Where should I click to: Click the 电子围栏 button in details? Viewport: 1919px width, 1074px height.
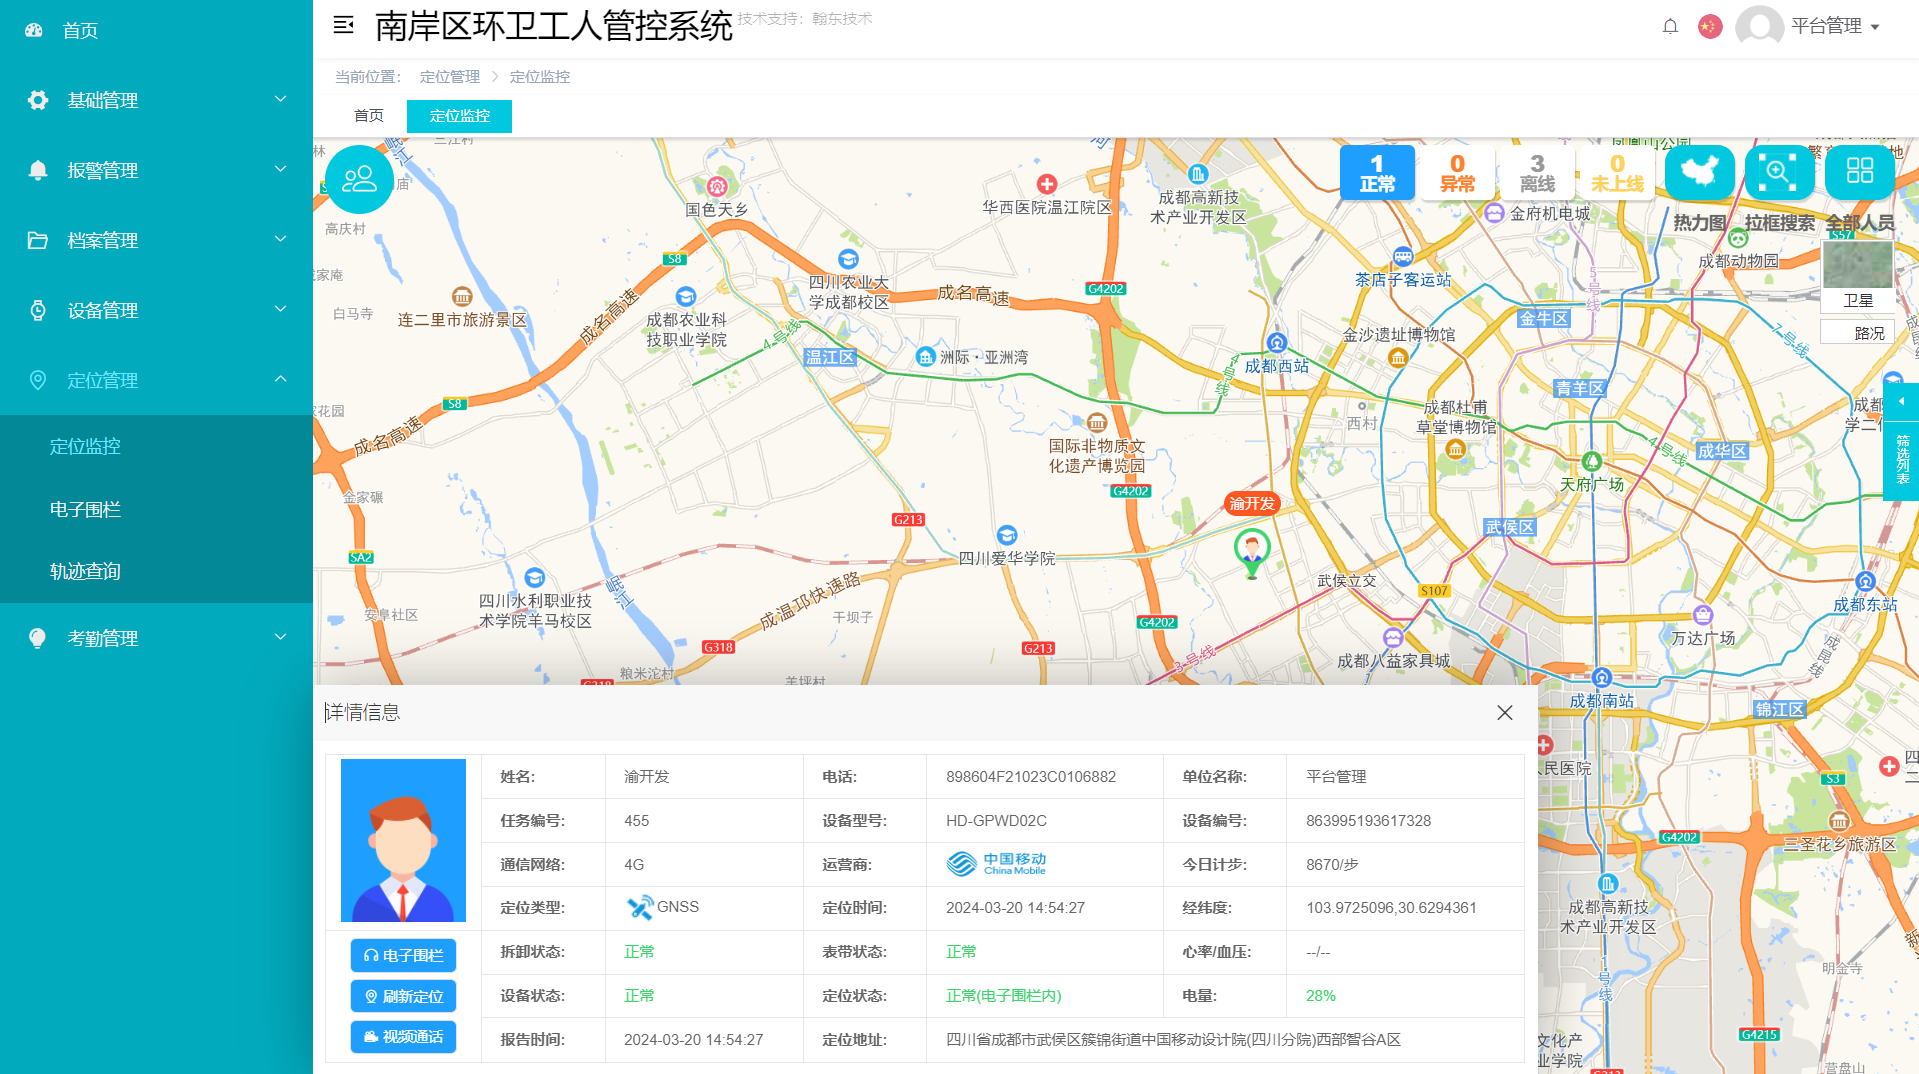403,956
